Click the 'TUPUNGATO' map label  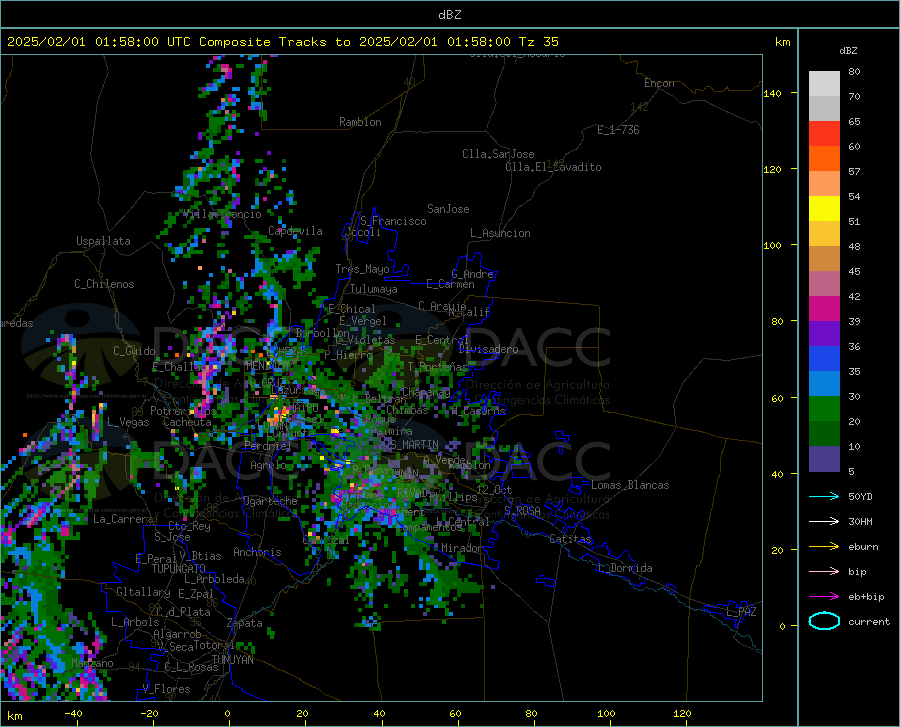[179, 569]
